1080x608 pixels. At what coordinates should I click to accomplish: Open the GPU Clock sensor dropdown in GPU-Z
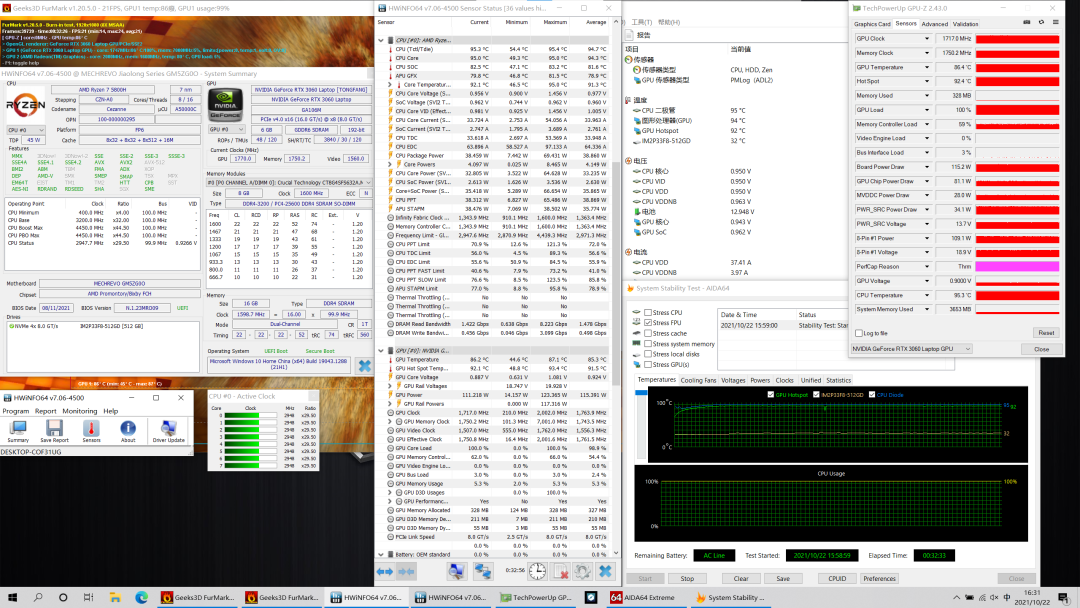[926, 39]
